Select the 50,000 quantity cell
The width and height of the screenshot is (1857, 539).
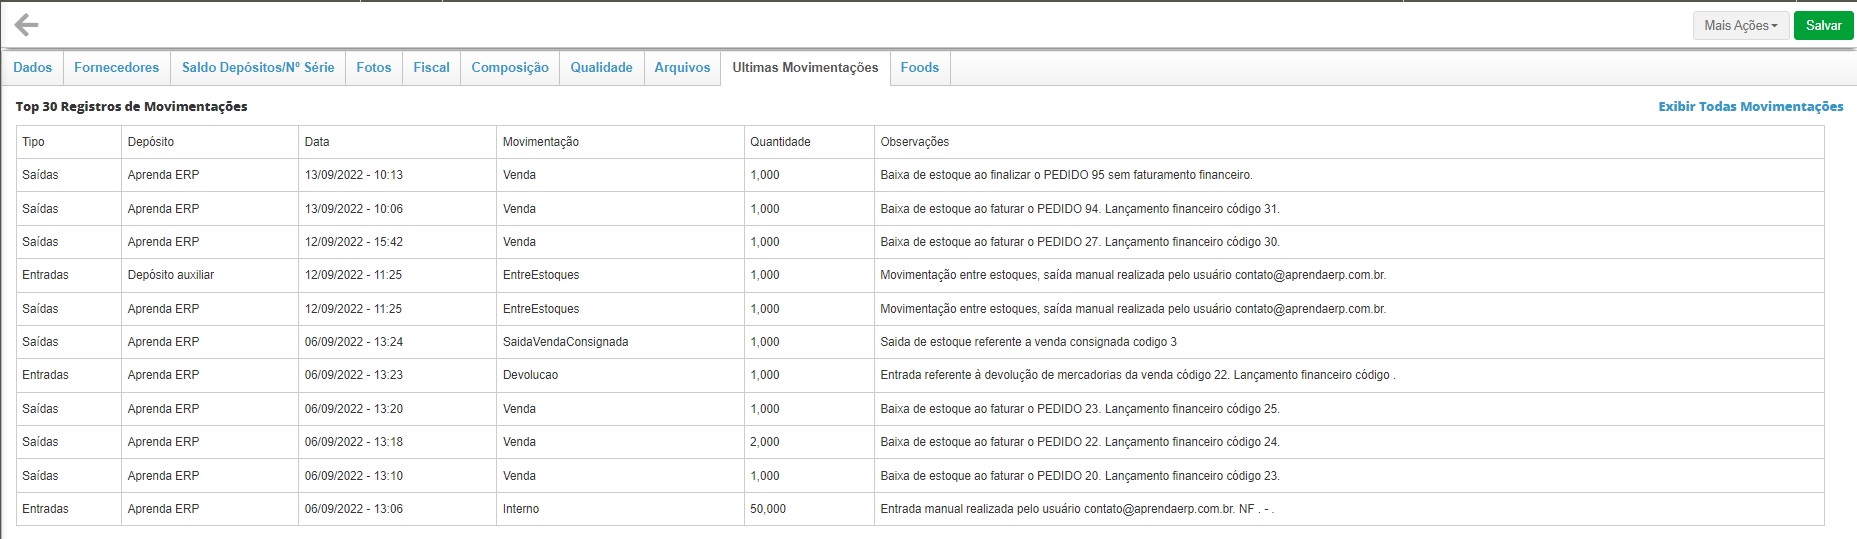point(768,509)
